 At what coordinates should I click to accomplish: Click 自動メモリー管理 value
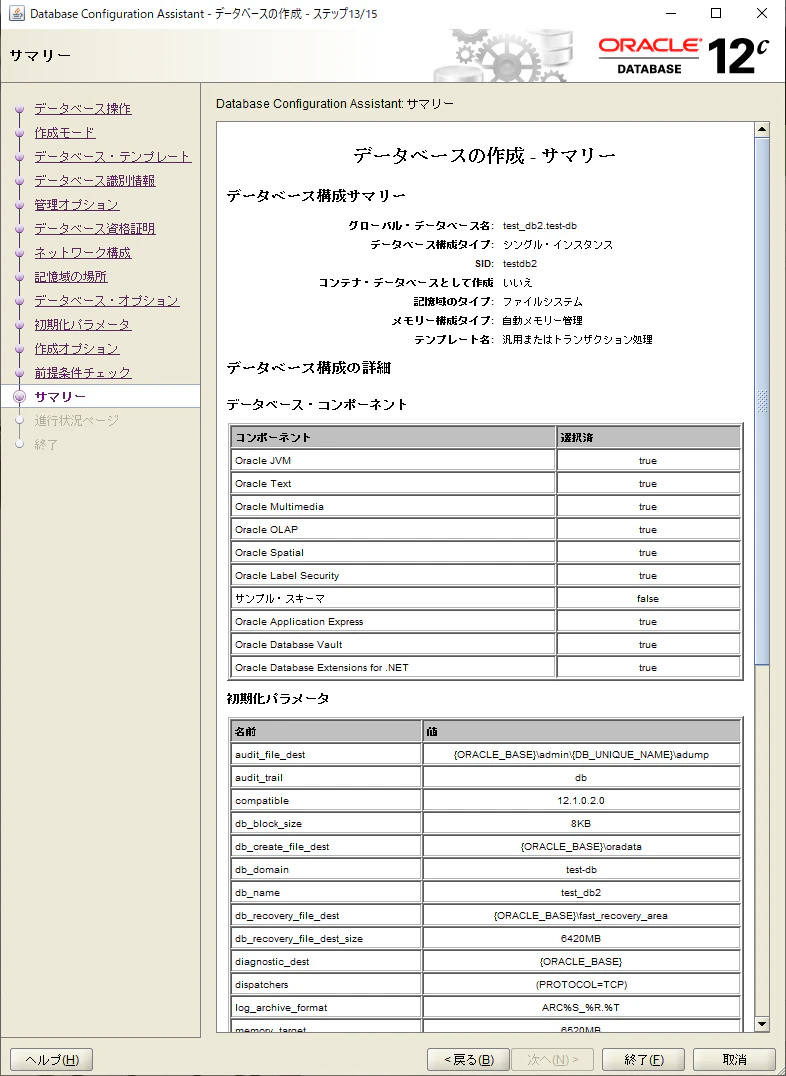542,320
